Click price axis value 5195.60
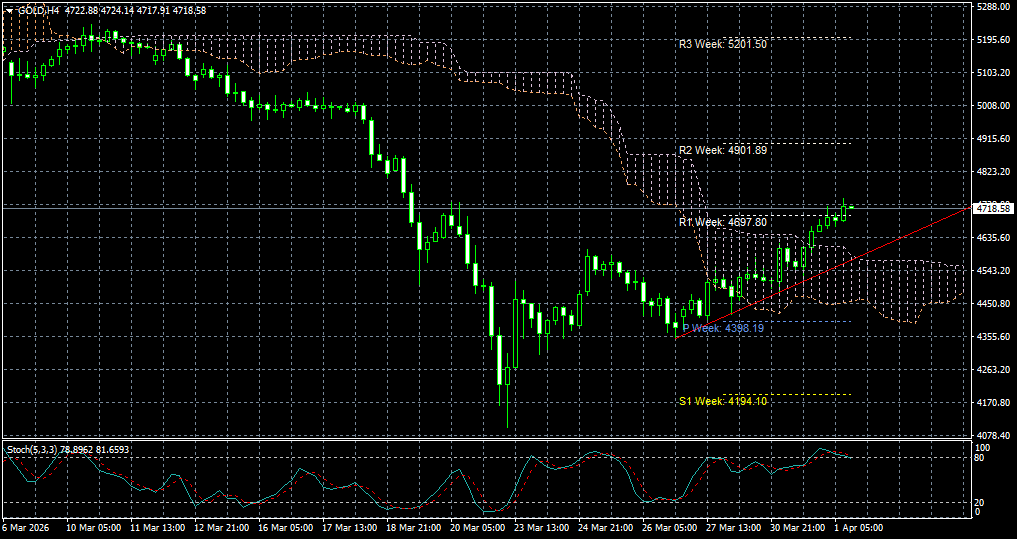Screen dimensions: 1017x539 pos(994,40)
